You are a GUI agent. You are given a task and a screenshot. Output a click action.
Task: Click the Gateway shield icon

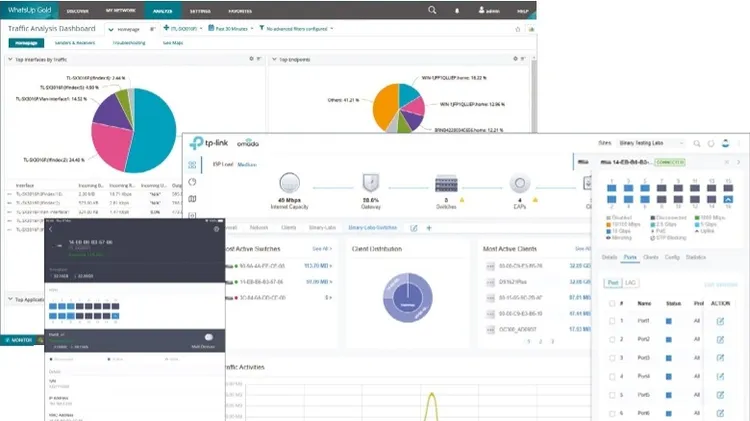point(371,183)
